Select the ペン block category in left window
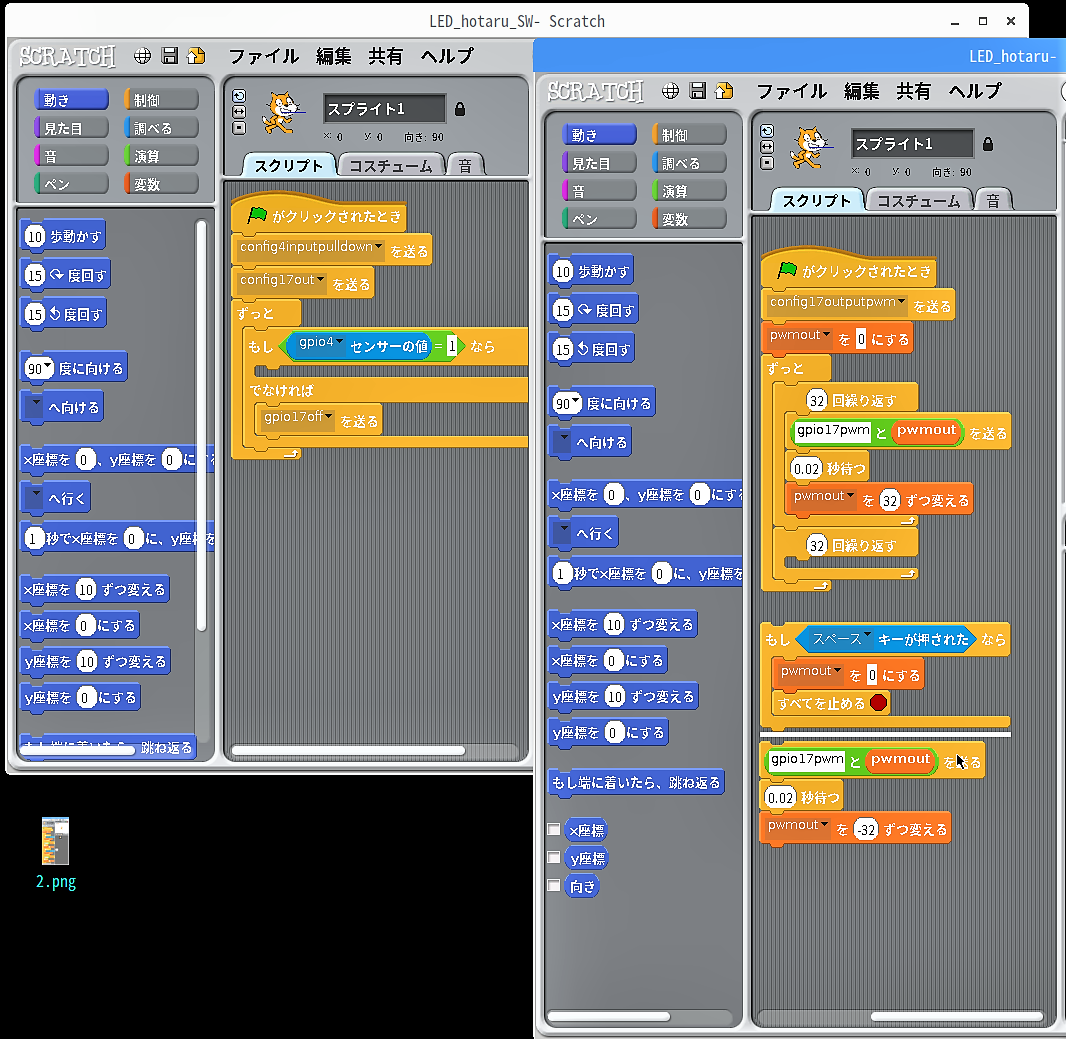 pyautogui.click(x=71, y=184)
